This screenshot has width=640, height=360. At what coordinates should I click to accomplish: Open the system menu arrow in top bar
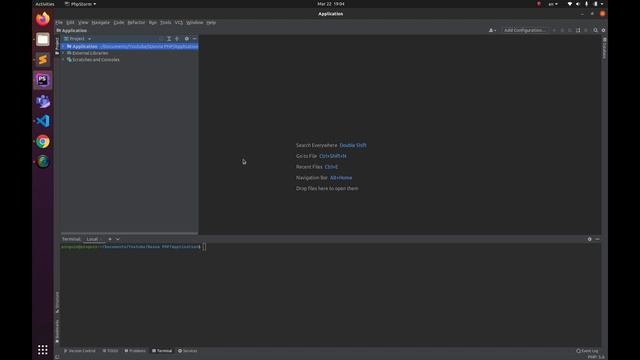(x=602, y=4)
